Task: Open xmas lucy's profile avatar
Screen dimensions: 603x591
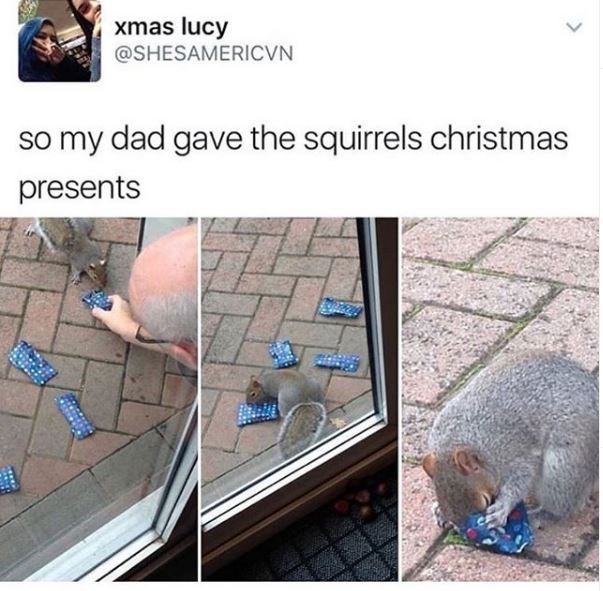Action: (x=60, y=41)
